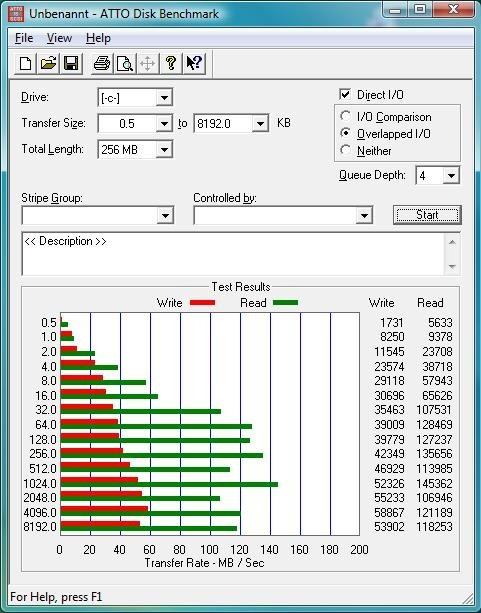Print results using the printer icon
The height and width of the screenshot is (613, 481).
click(102, 63)
